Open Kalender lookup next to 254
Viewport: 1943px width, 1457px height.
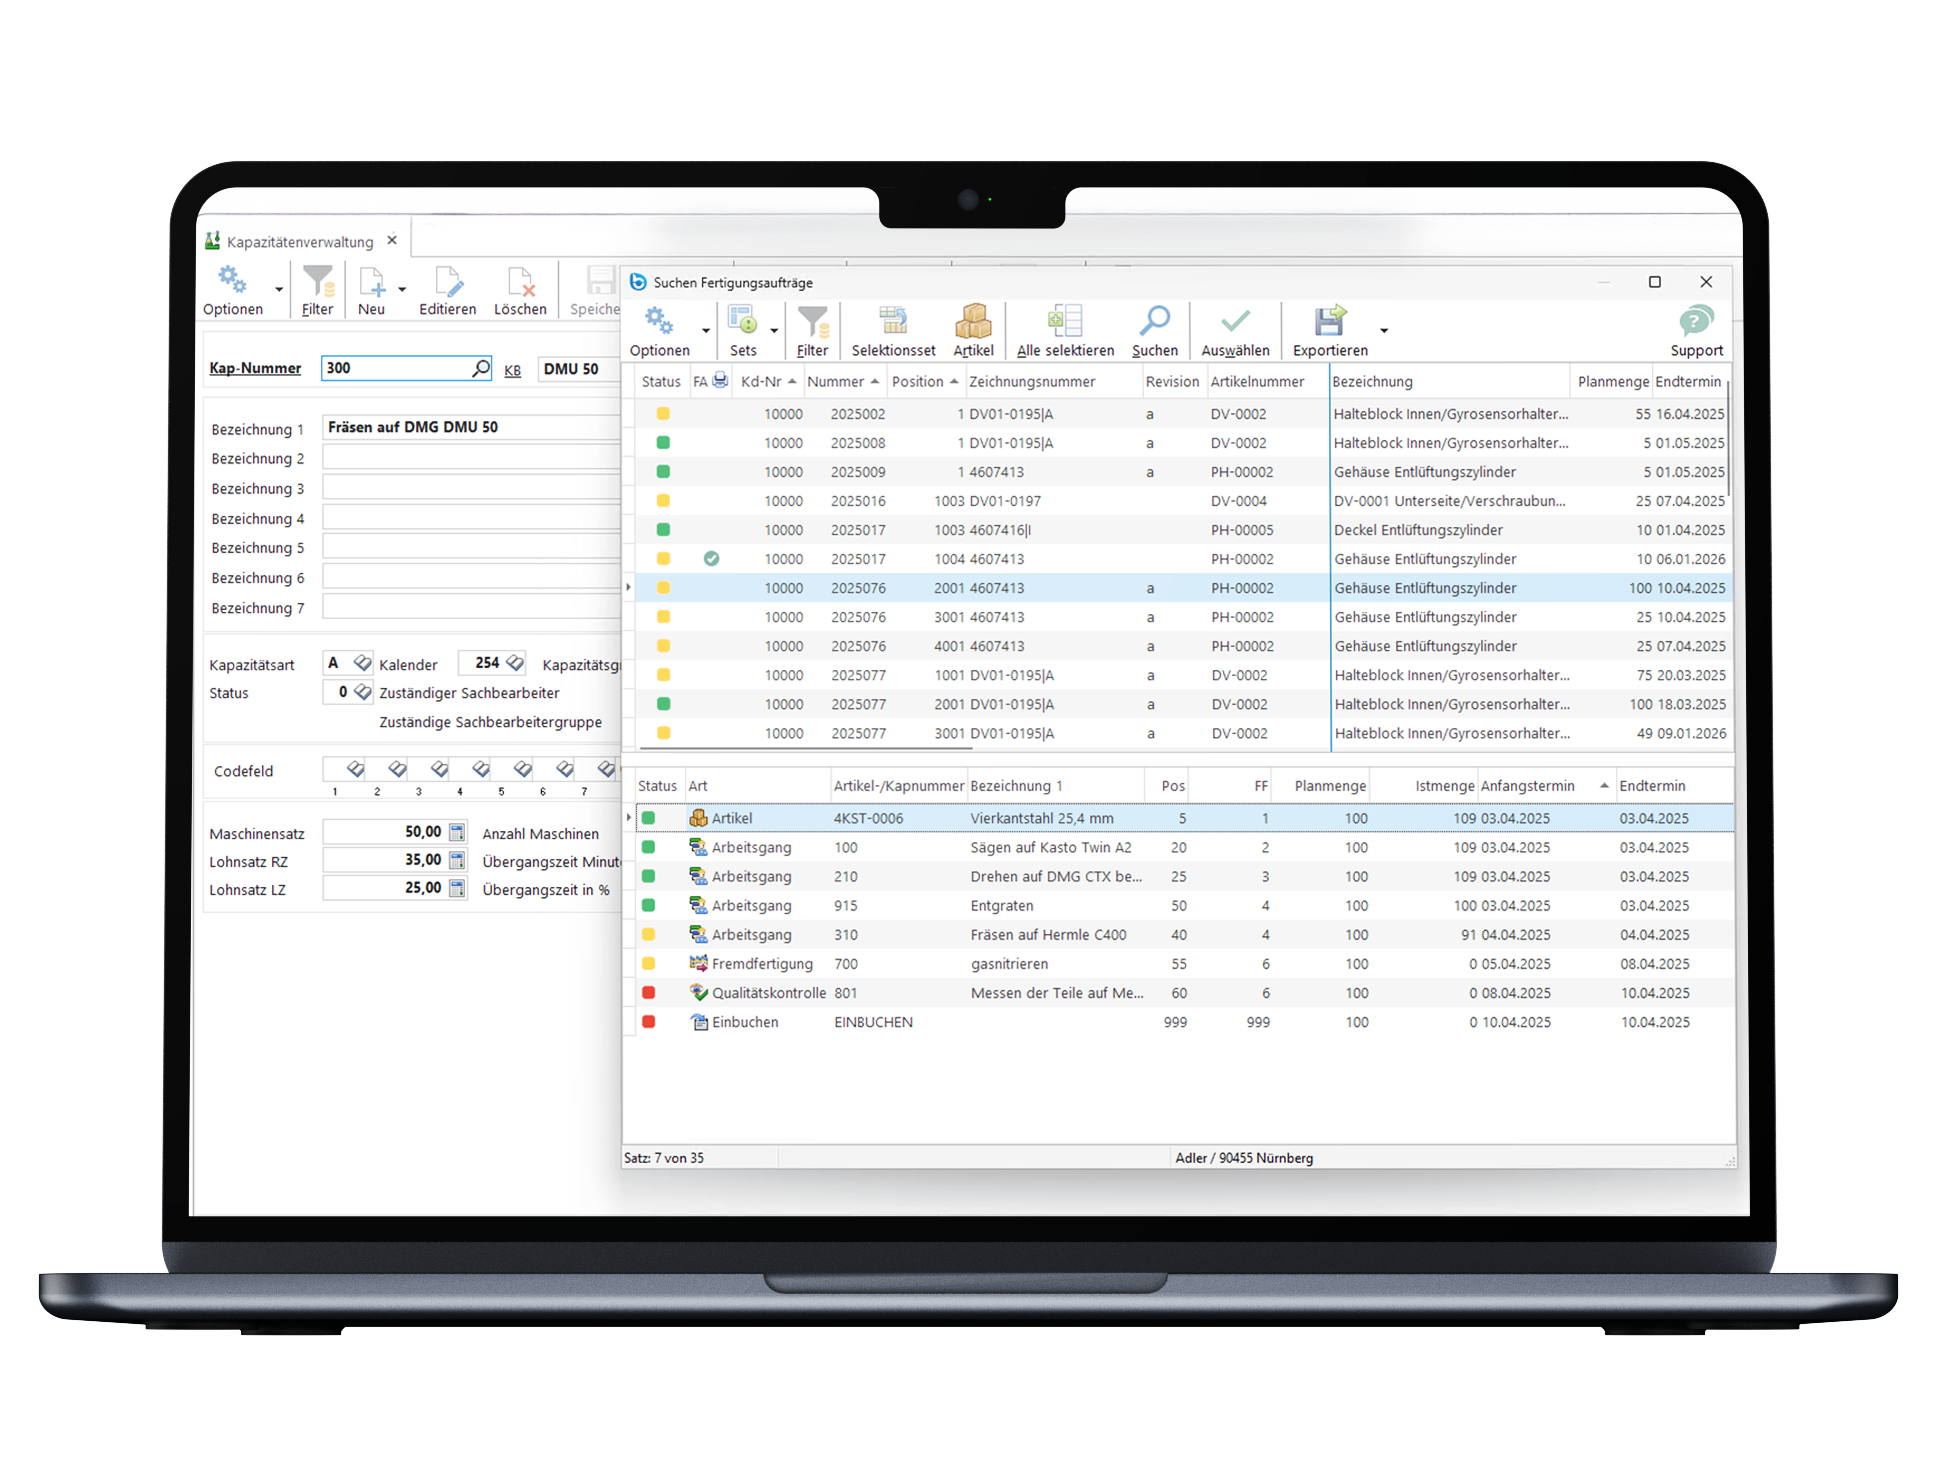pos(515,663)
